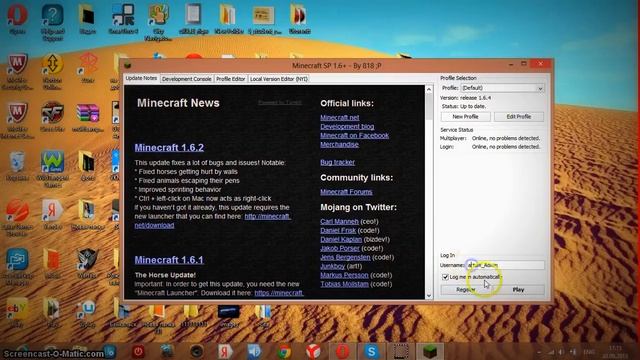This screenshot has height=360, width=640.
Task: Open the Minecraft 1.6.2 news heading link
Action: tap(169, 148)
